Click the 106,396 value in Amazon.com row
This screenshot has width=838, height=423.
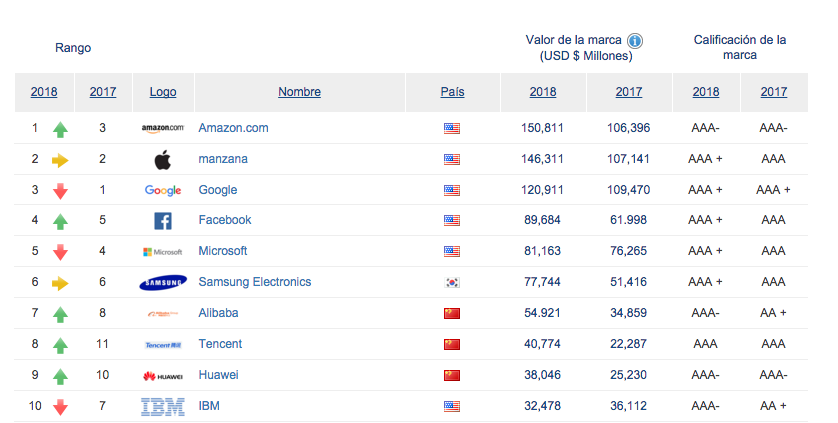[x=628, y=128]
